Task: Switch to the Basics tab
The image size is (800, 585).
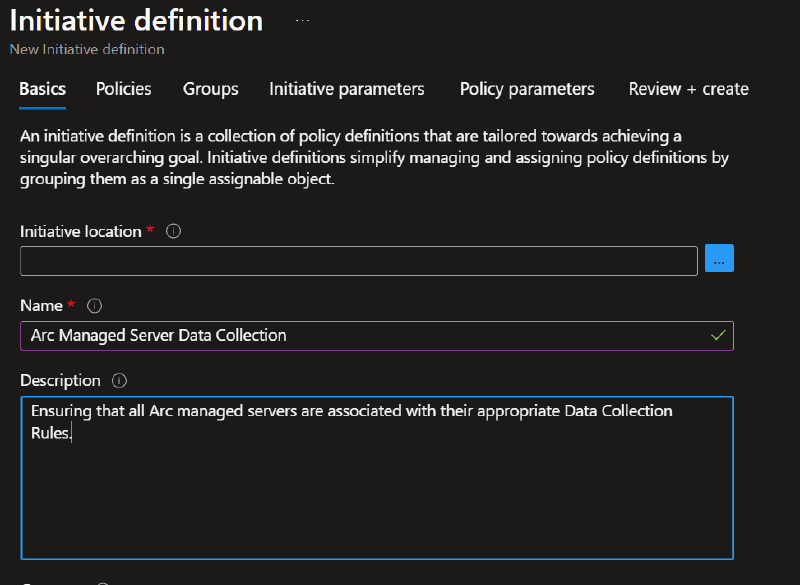Action: [42, 89]
